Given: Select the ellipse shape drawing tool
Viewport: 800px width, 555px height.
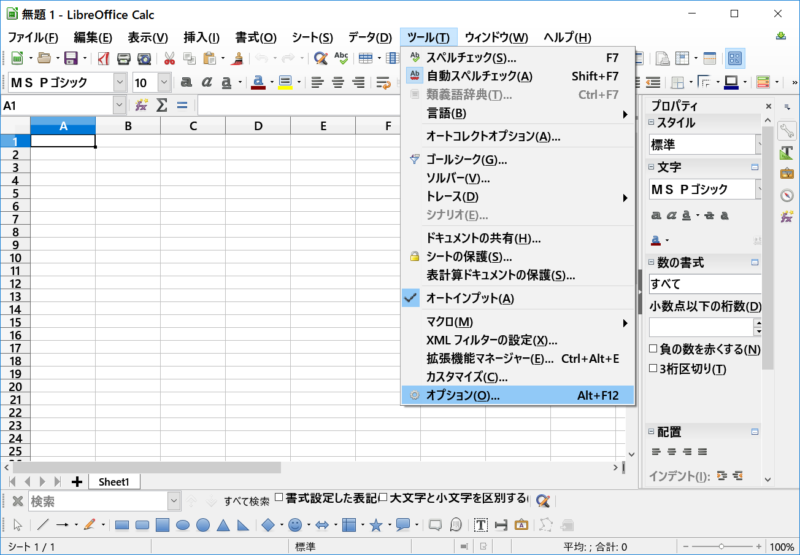Looking at the screenshot, I should pyautogui.click(x=183, y=524).
